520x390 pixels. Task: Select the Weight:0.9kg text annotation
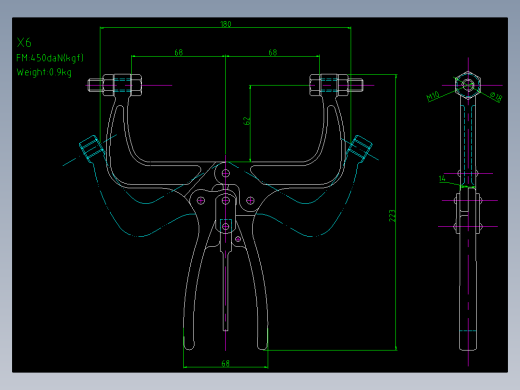44,72
